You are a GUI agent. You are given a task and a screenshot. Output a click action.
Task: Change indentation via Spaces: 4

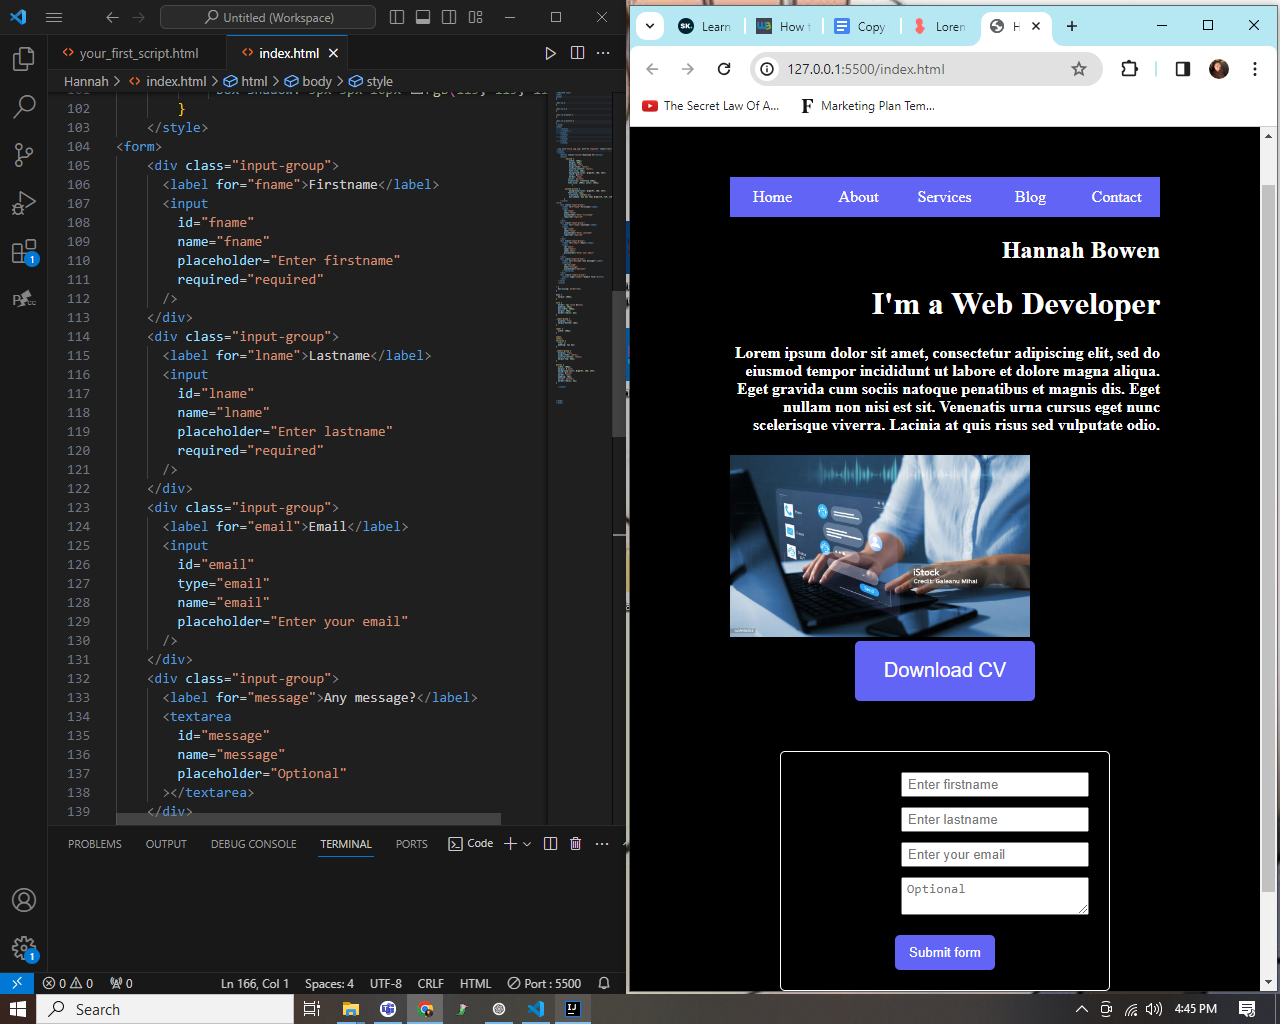pos(329,983)
